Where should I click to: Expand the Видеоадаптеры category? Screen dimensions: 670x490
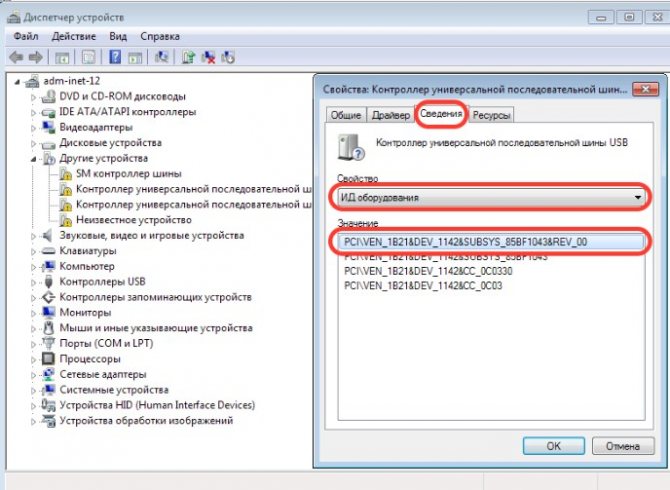(33, 128)
